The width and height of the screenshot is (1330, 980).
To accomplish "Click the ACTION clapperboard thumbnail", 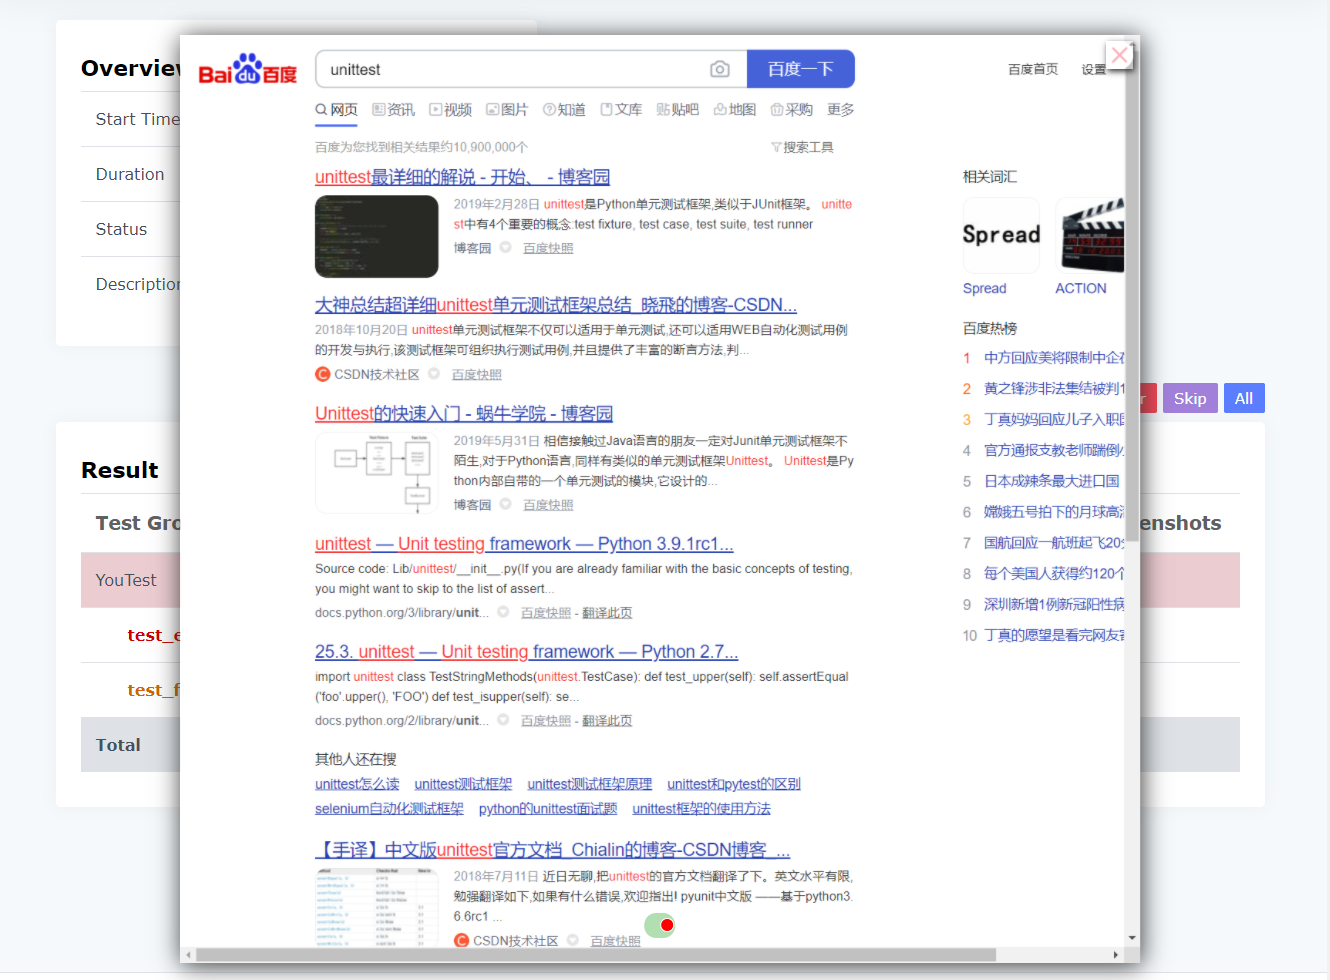I will point(1090,235).
